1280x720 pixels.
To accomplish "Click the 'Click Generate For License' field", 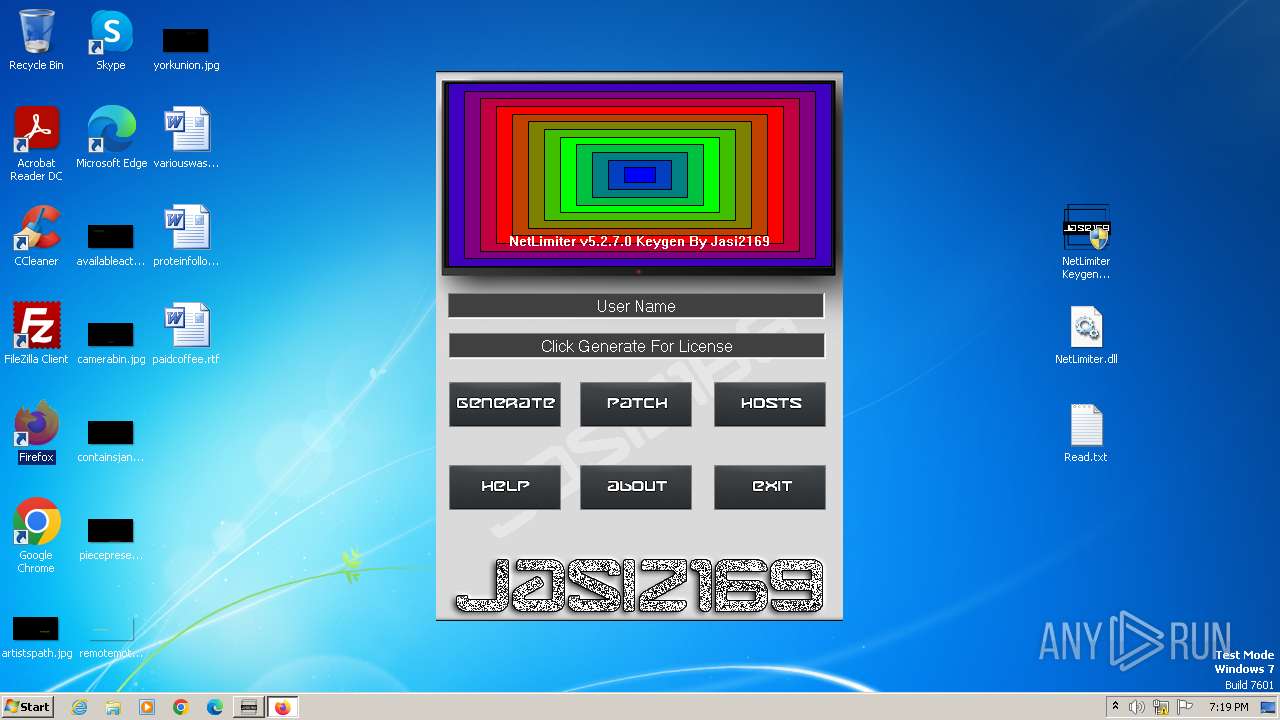I will pos(636,346).
